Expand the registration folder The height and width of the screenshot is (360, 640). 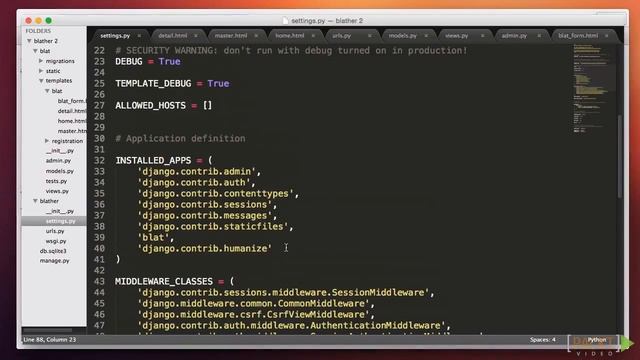tap(47, 141)
